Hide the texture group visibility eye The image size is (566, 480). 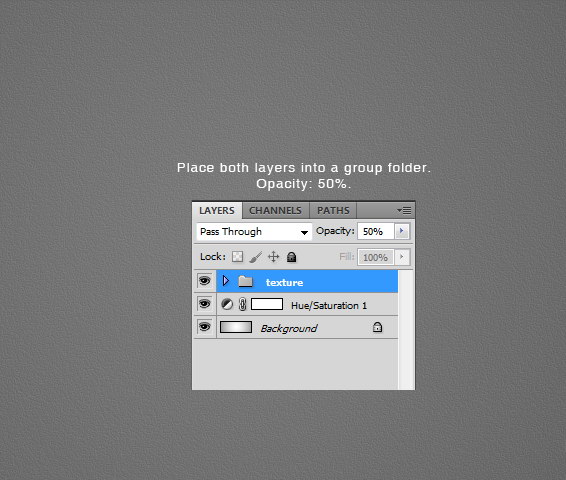coord(205,281)
